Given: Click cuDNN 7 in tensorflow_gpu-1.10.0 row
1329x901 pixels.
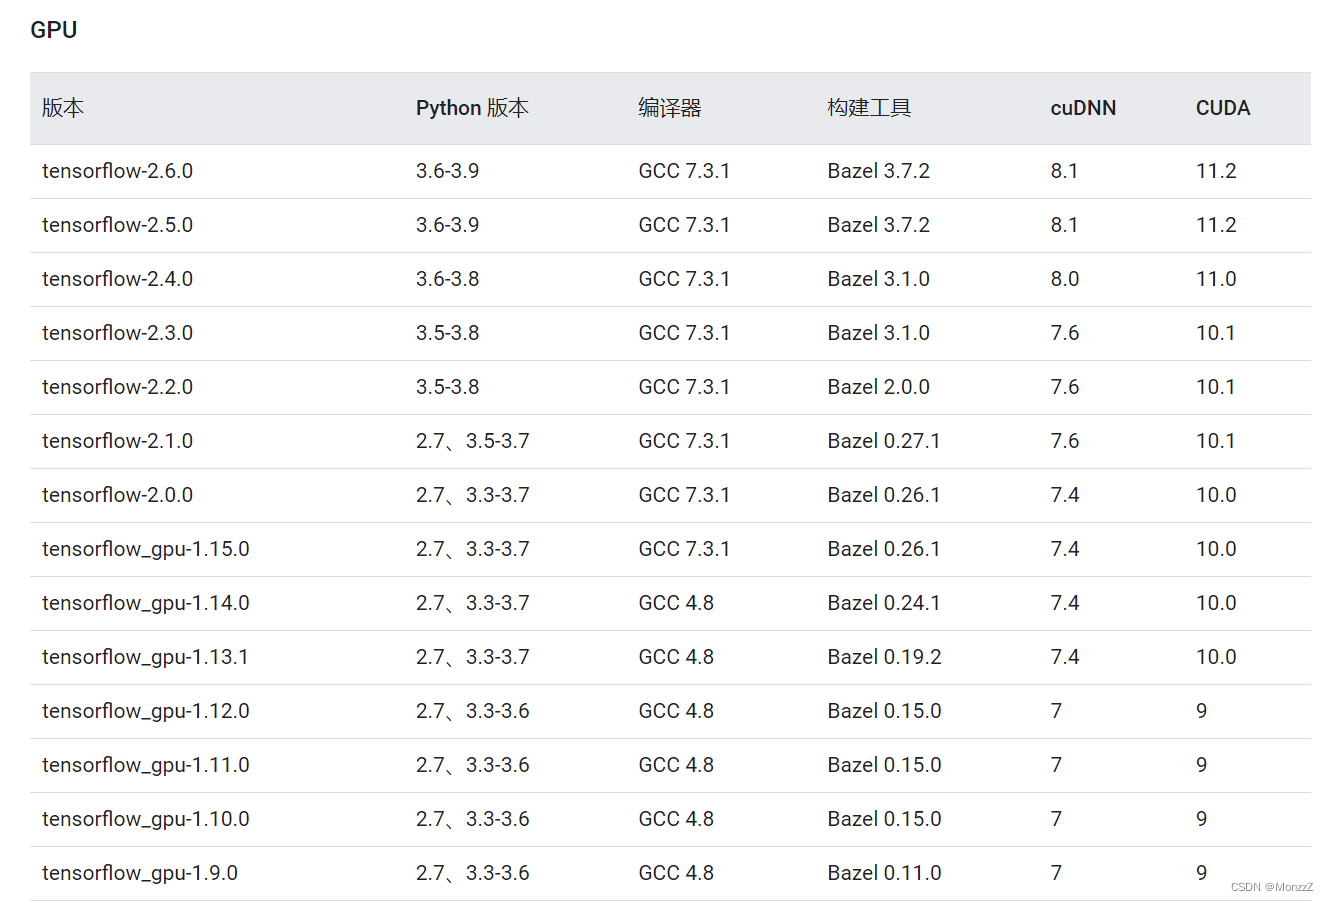Looking at the screenshot, I should pos(1056,819).
